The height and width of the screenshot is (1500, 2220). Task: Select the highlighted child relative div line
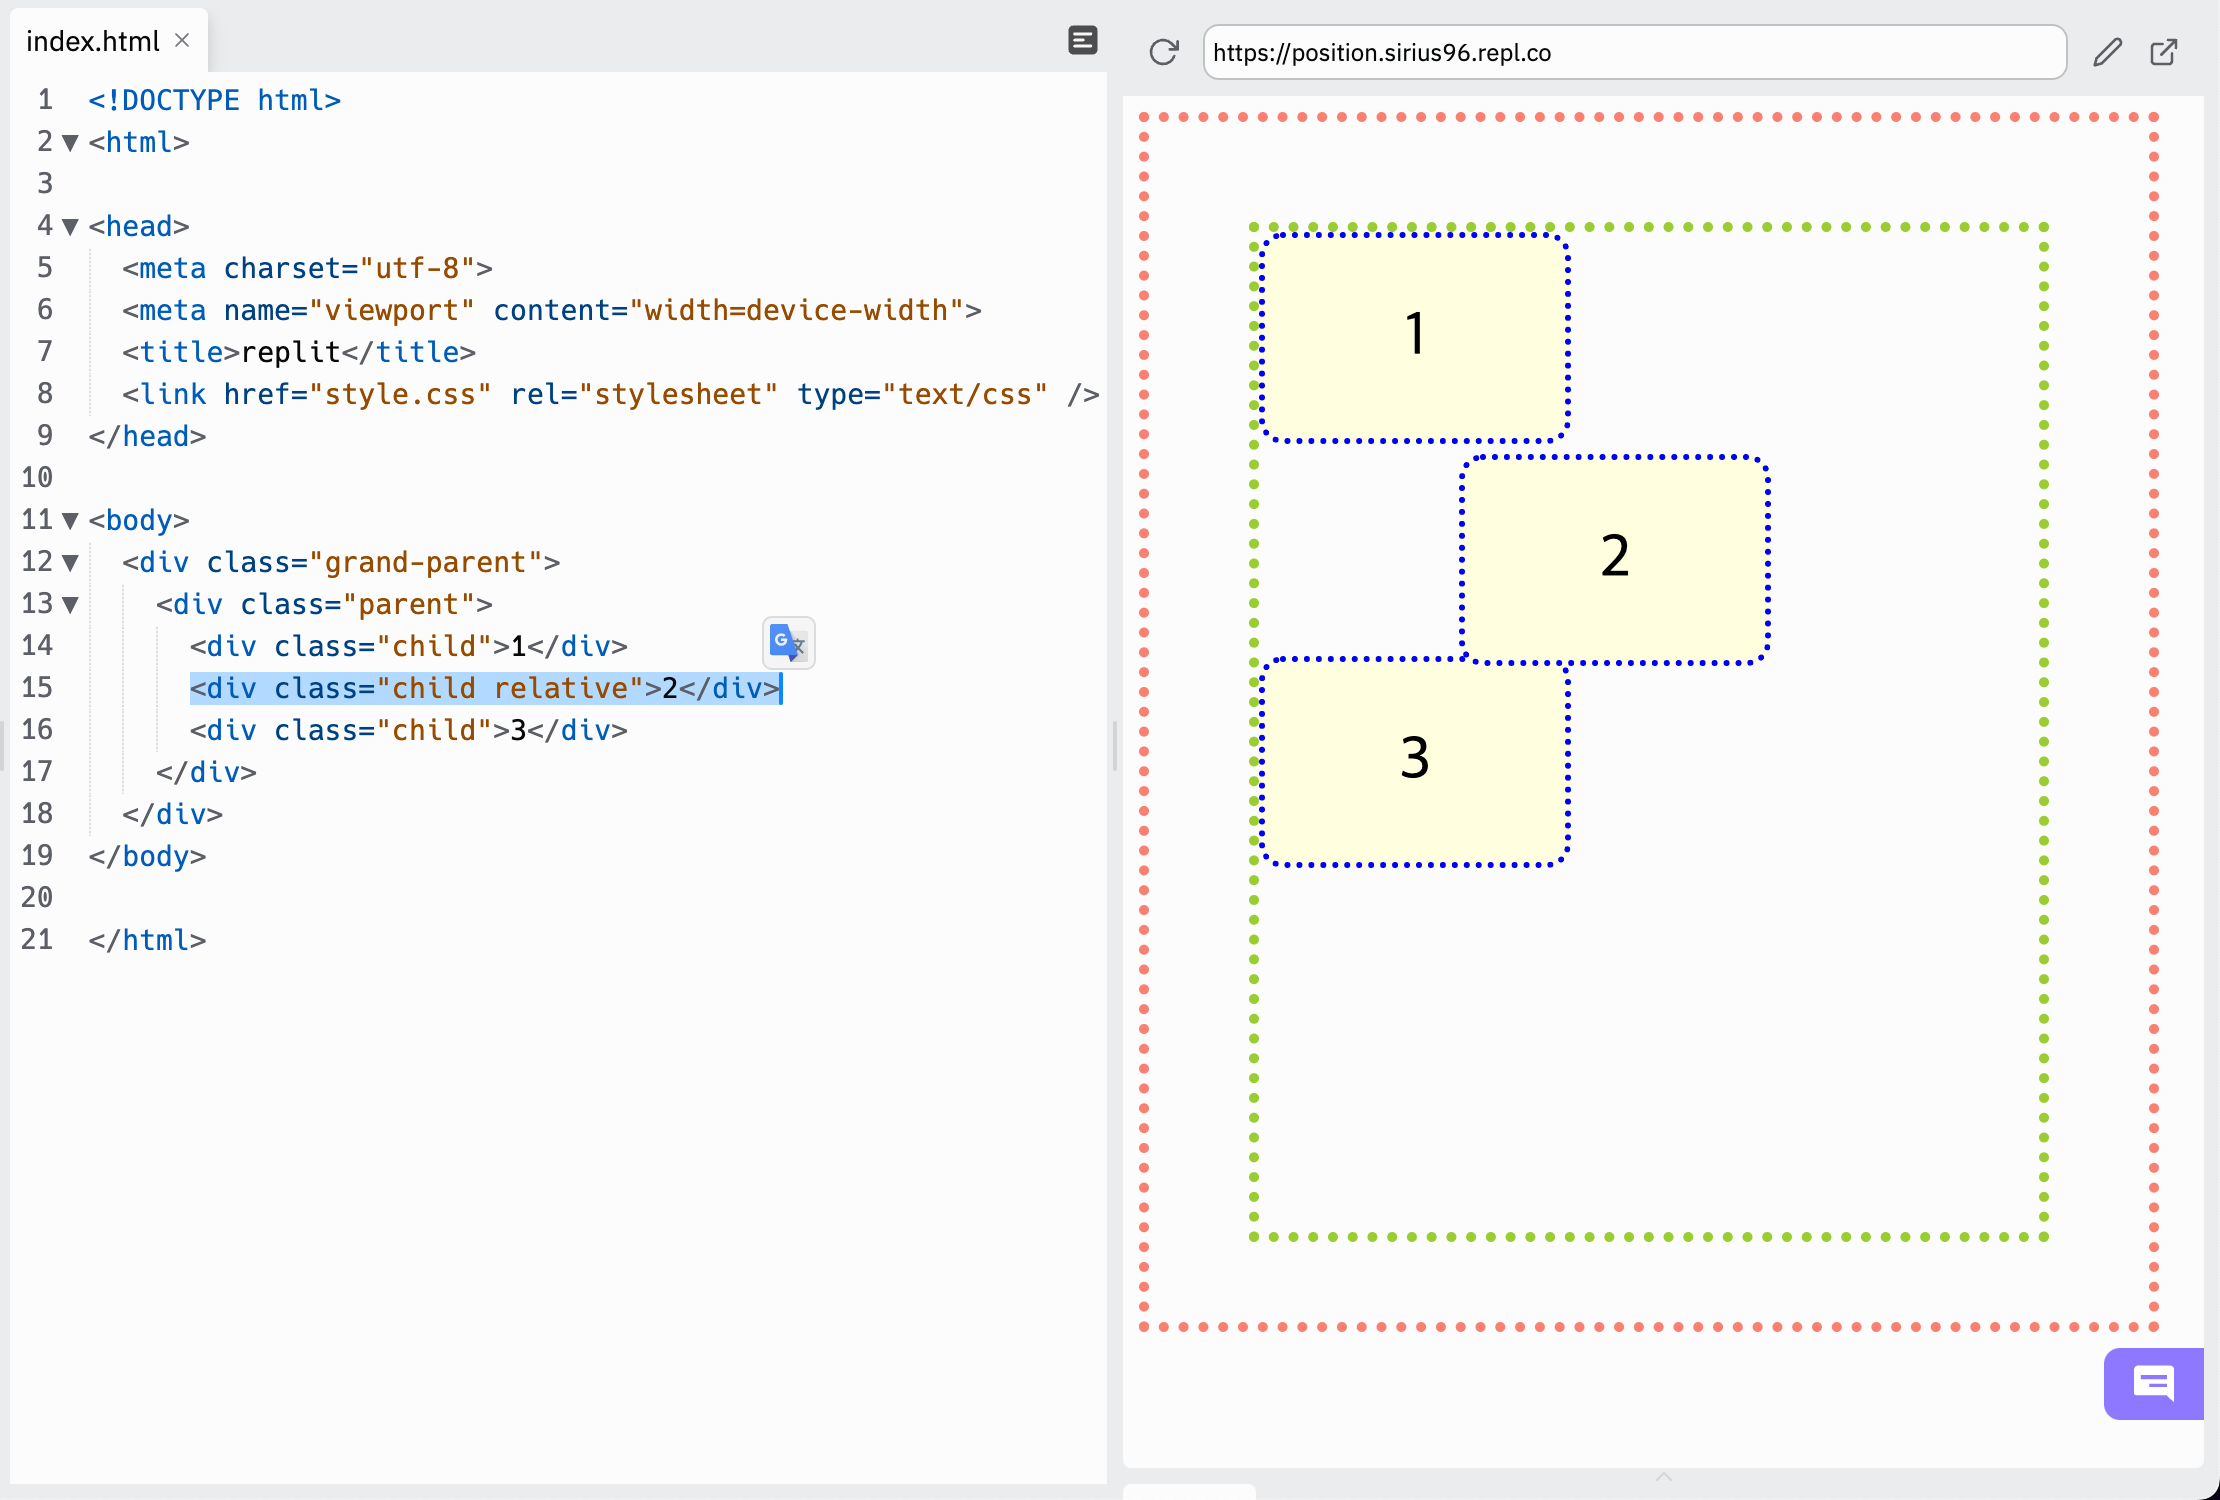pyautogui.click(x=485, y=688)
